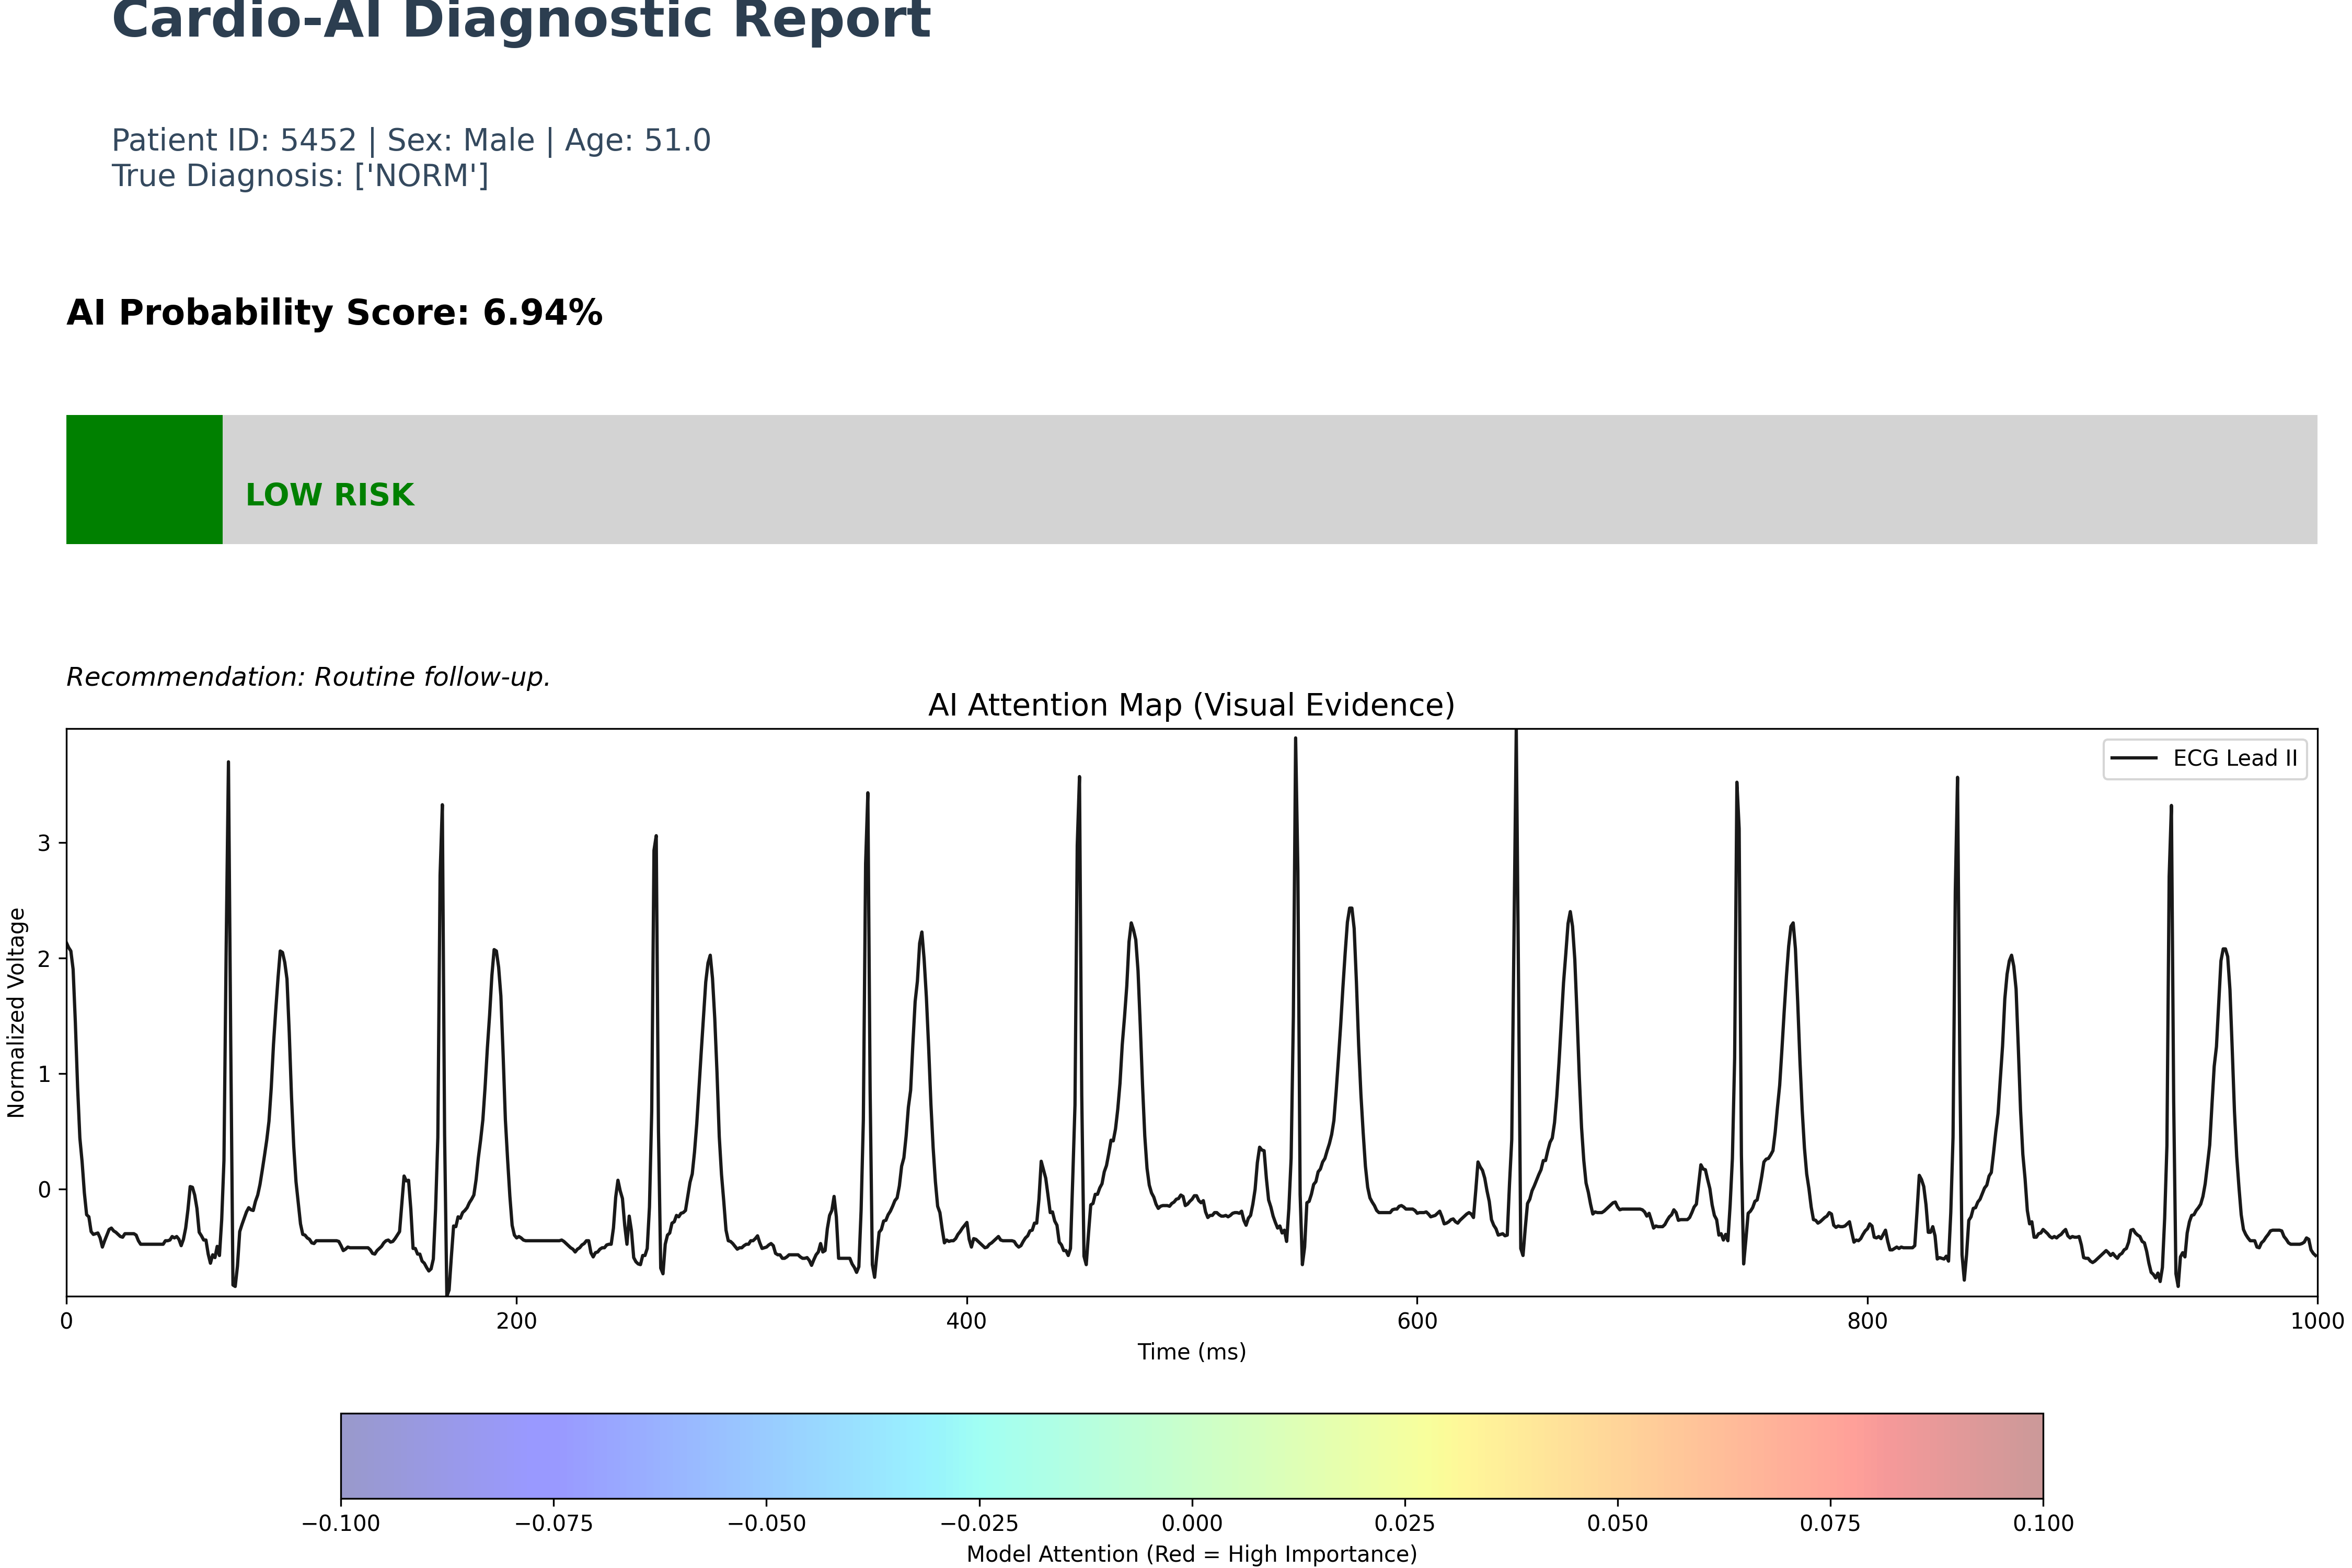The height and width of the screenshot is (1568, 2352).
Task: Click the 0.000 colorbar tick label
Action: tap(1191, 1523)
